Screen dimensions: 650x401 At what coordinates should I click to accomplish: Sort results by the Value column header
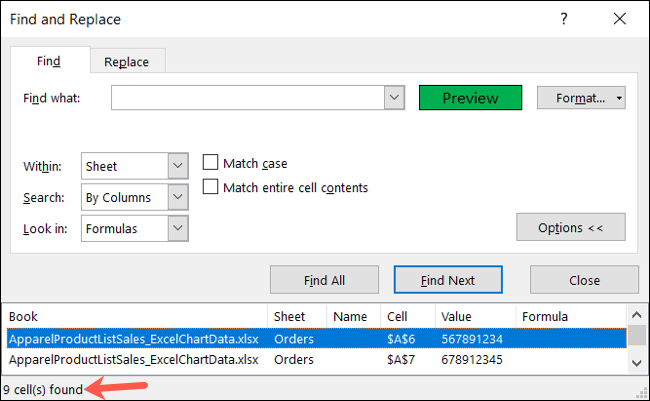click(475, 317)
